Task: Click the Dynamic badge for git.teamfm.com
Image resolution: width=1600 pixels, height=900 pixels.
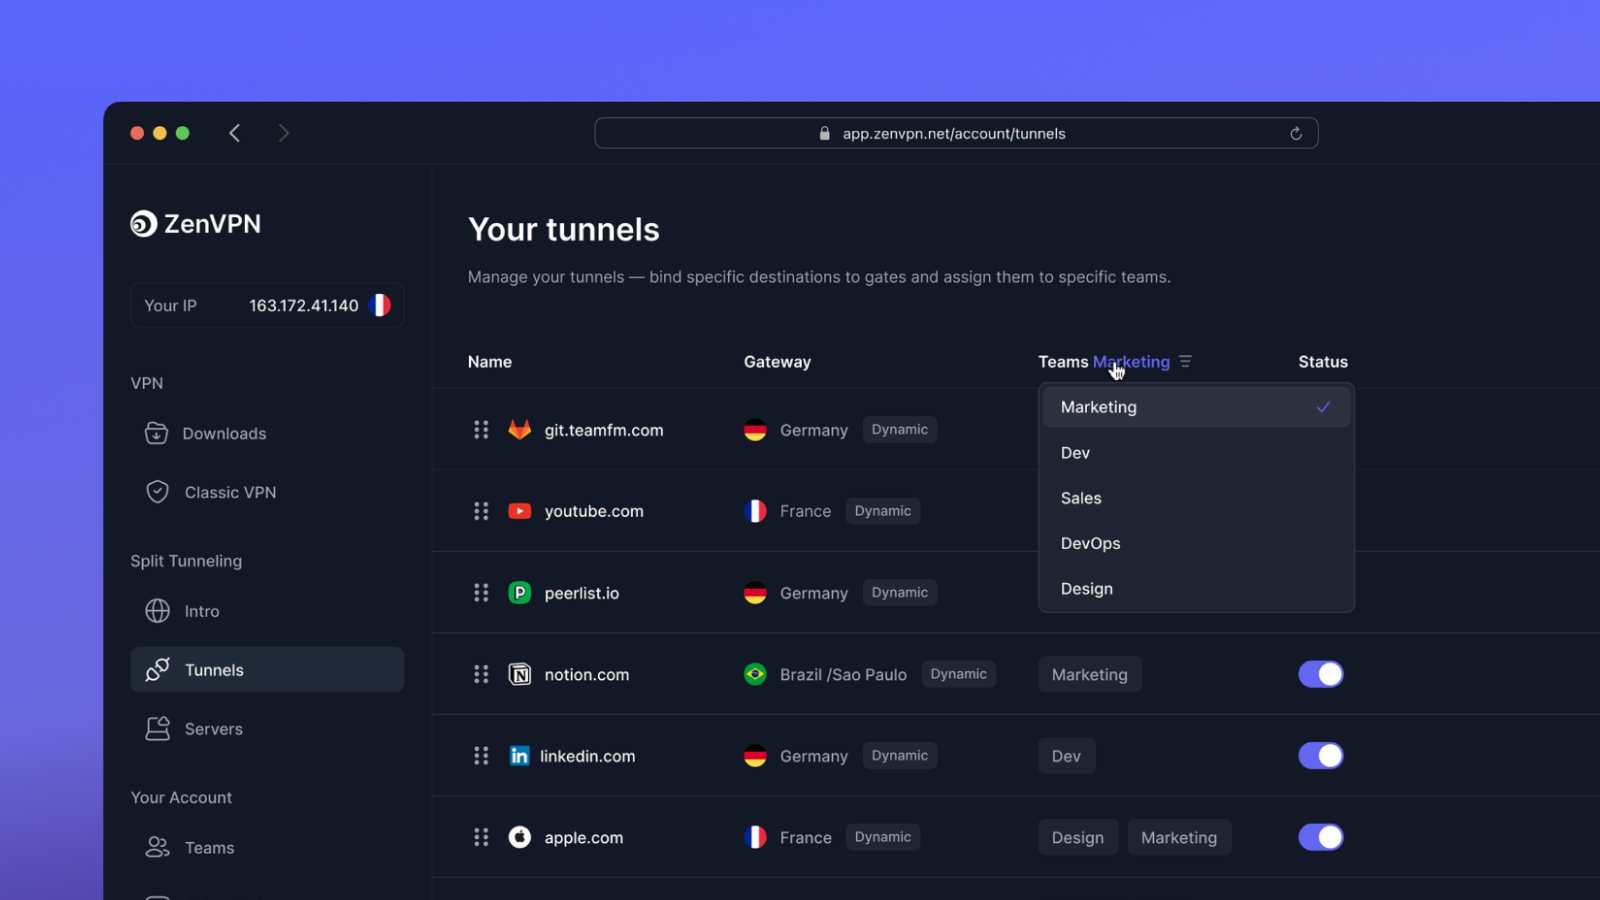Action: point(900,430)
